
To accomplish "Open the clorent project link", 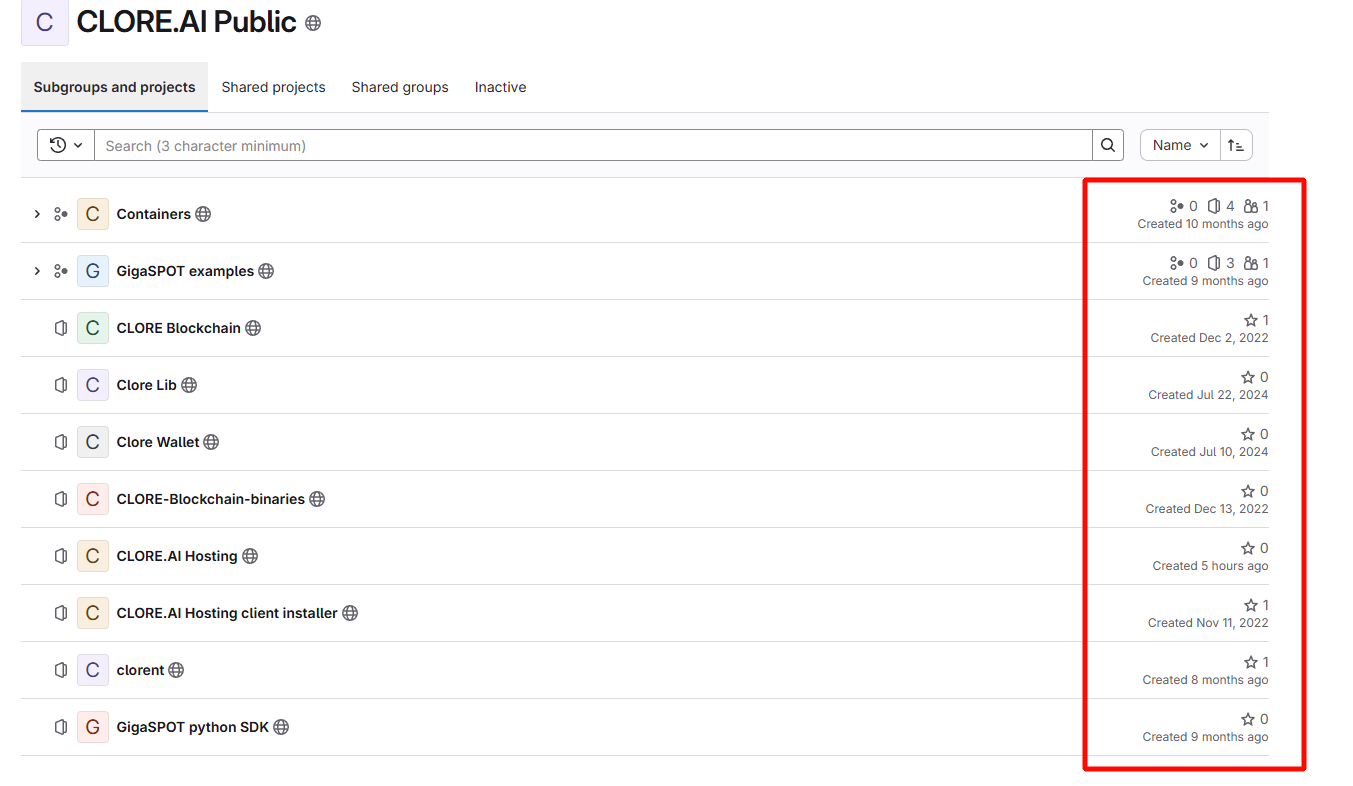I will [x=140, y=670].
